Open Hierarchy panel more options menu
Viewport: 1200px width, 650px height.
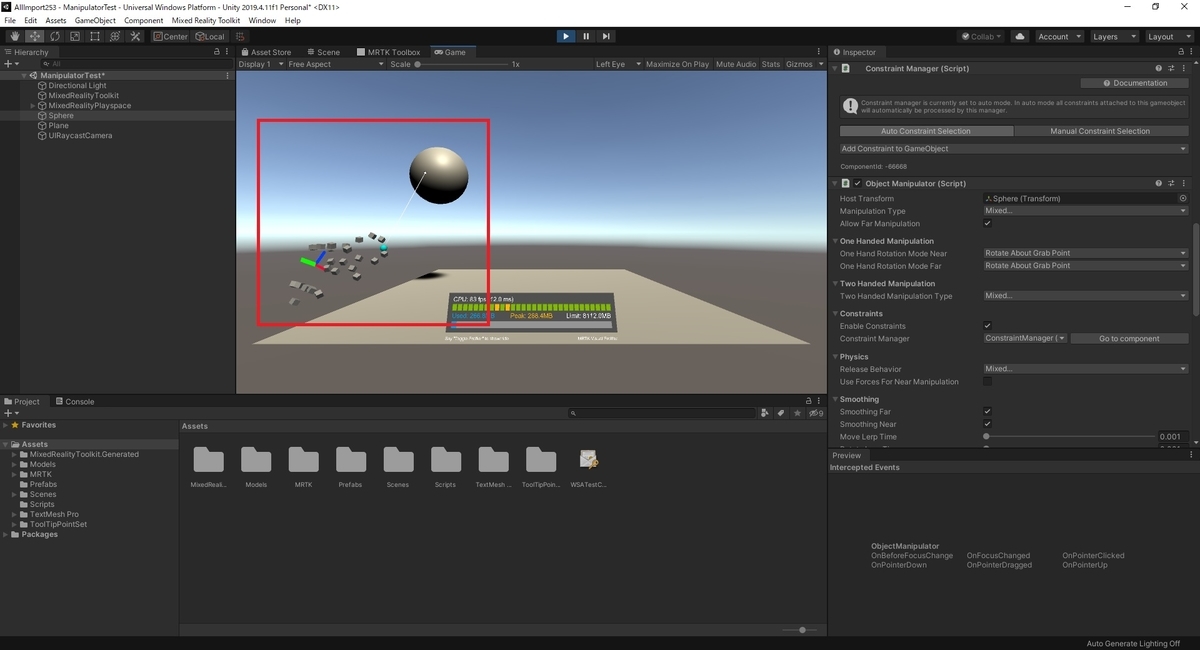coord(229,52)
